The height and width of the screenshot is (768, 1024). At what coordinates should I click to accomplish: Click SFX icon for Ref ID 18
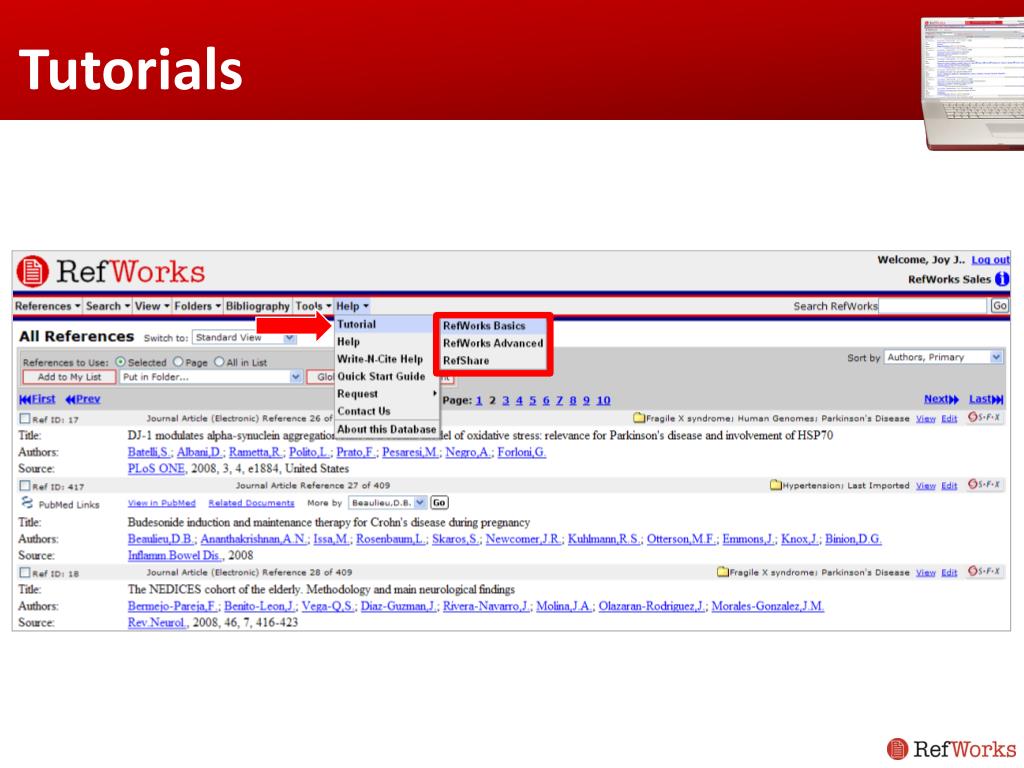click(984, 571)
